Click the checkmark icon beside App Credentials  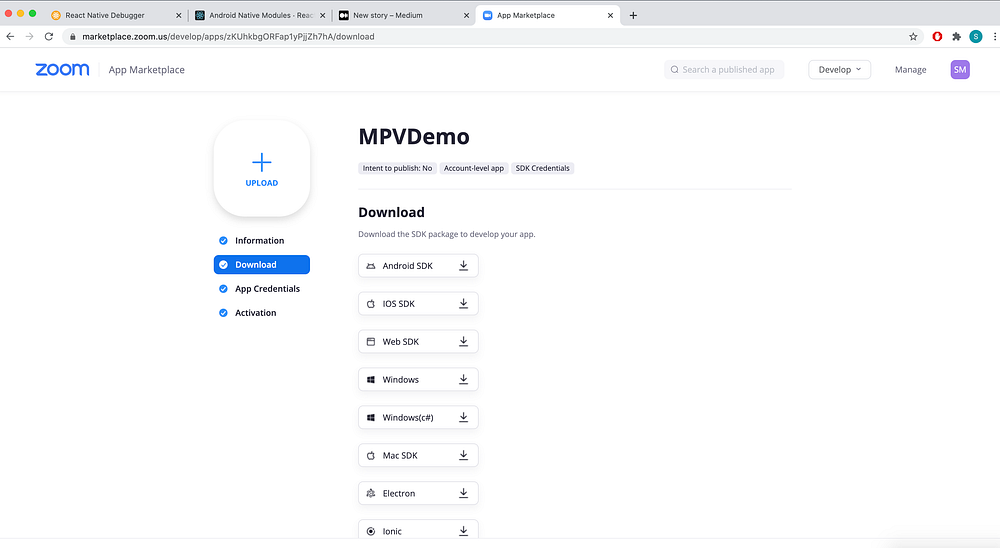point(223,289)
